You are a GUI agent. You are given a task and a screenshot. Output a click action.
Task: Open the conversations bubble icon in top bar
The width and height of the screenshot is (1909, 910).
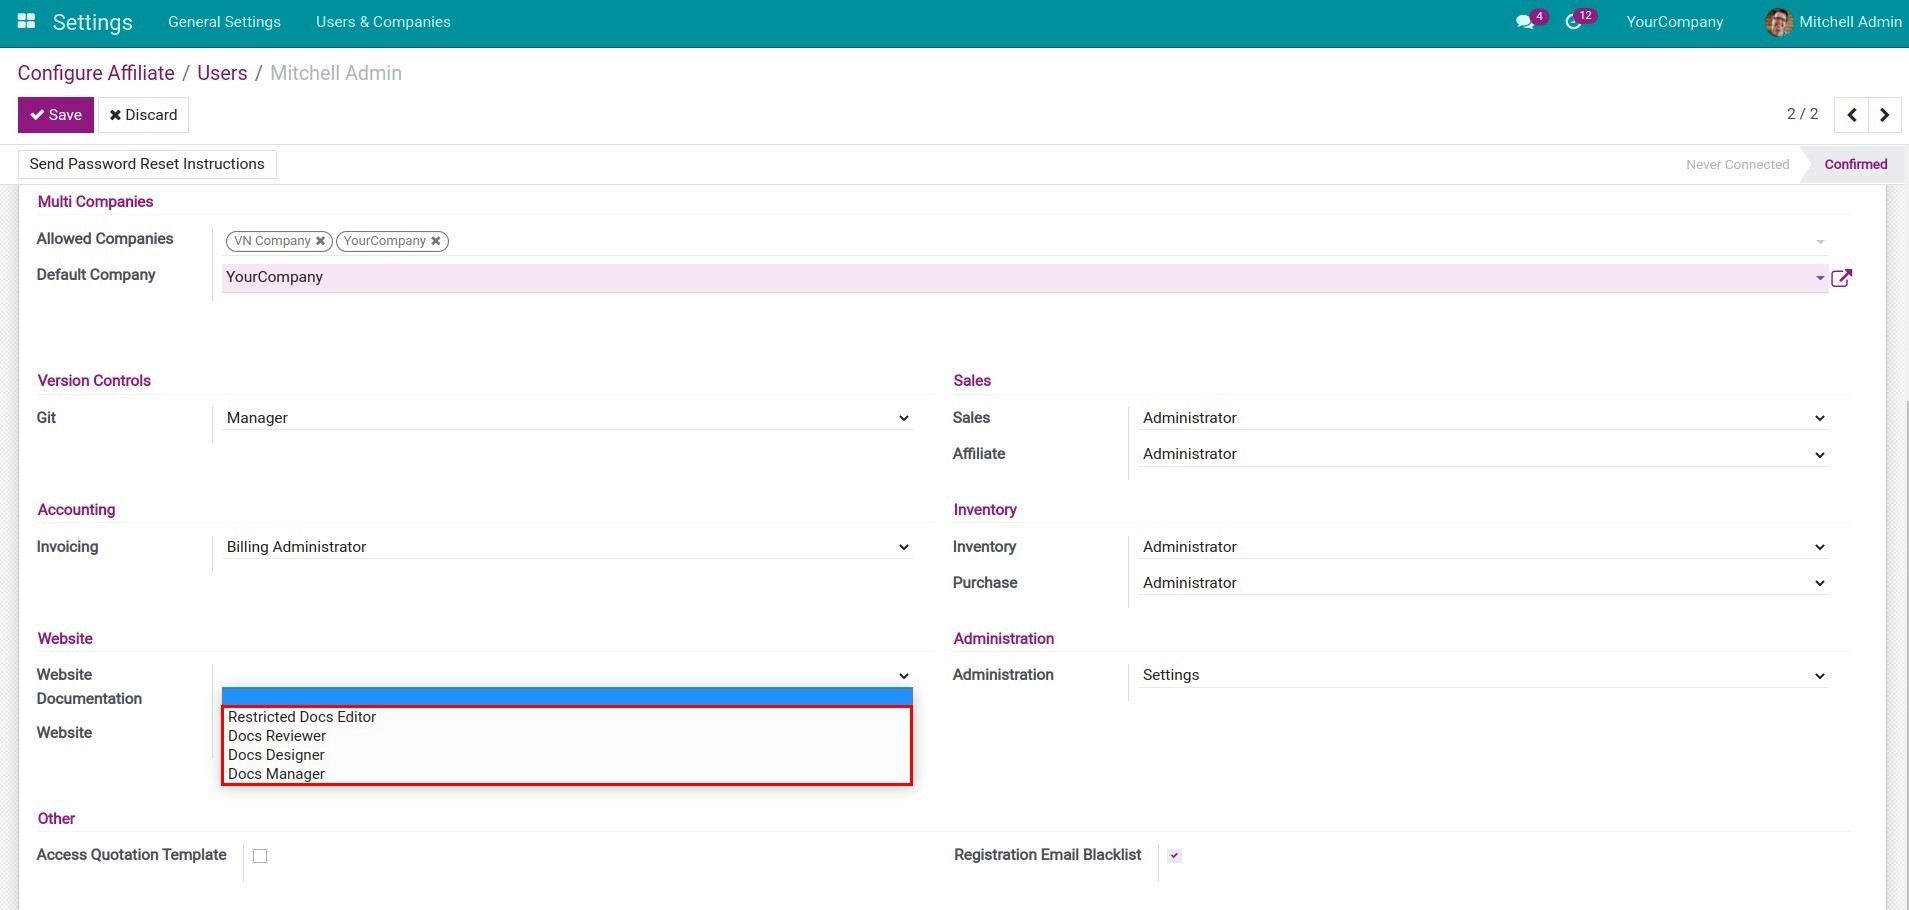(x=1524, y=22)
